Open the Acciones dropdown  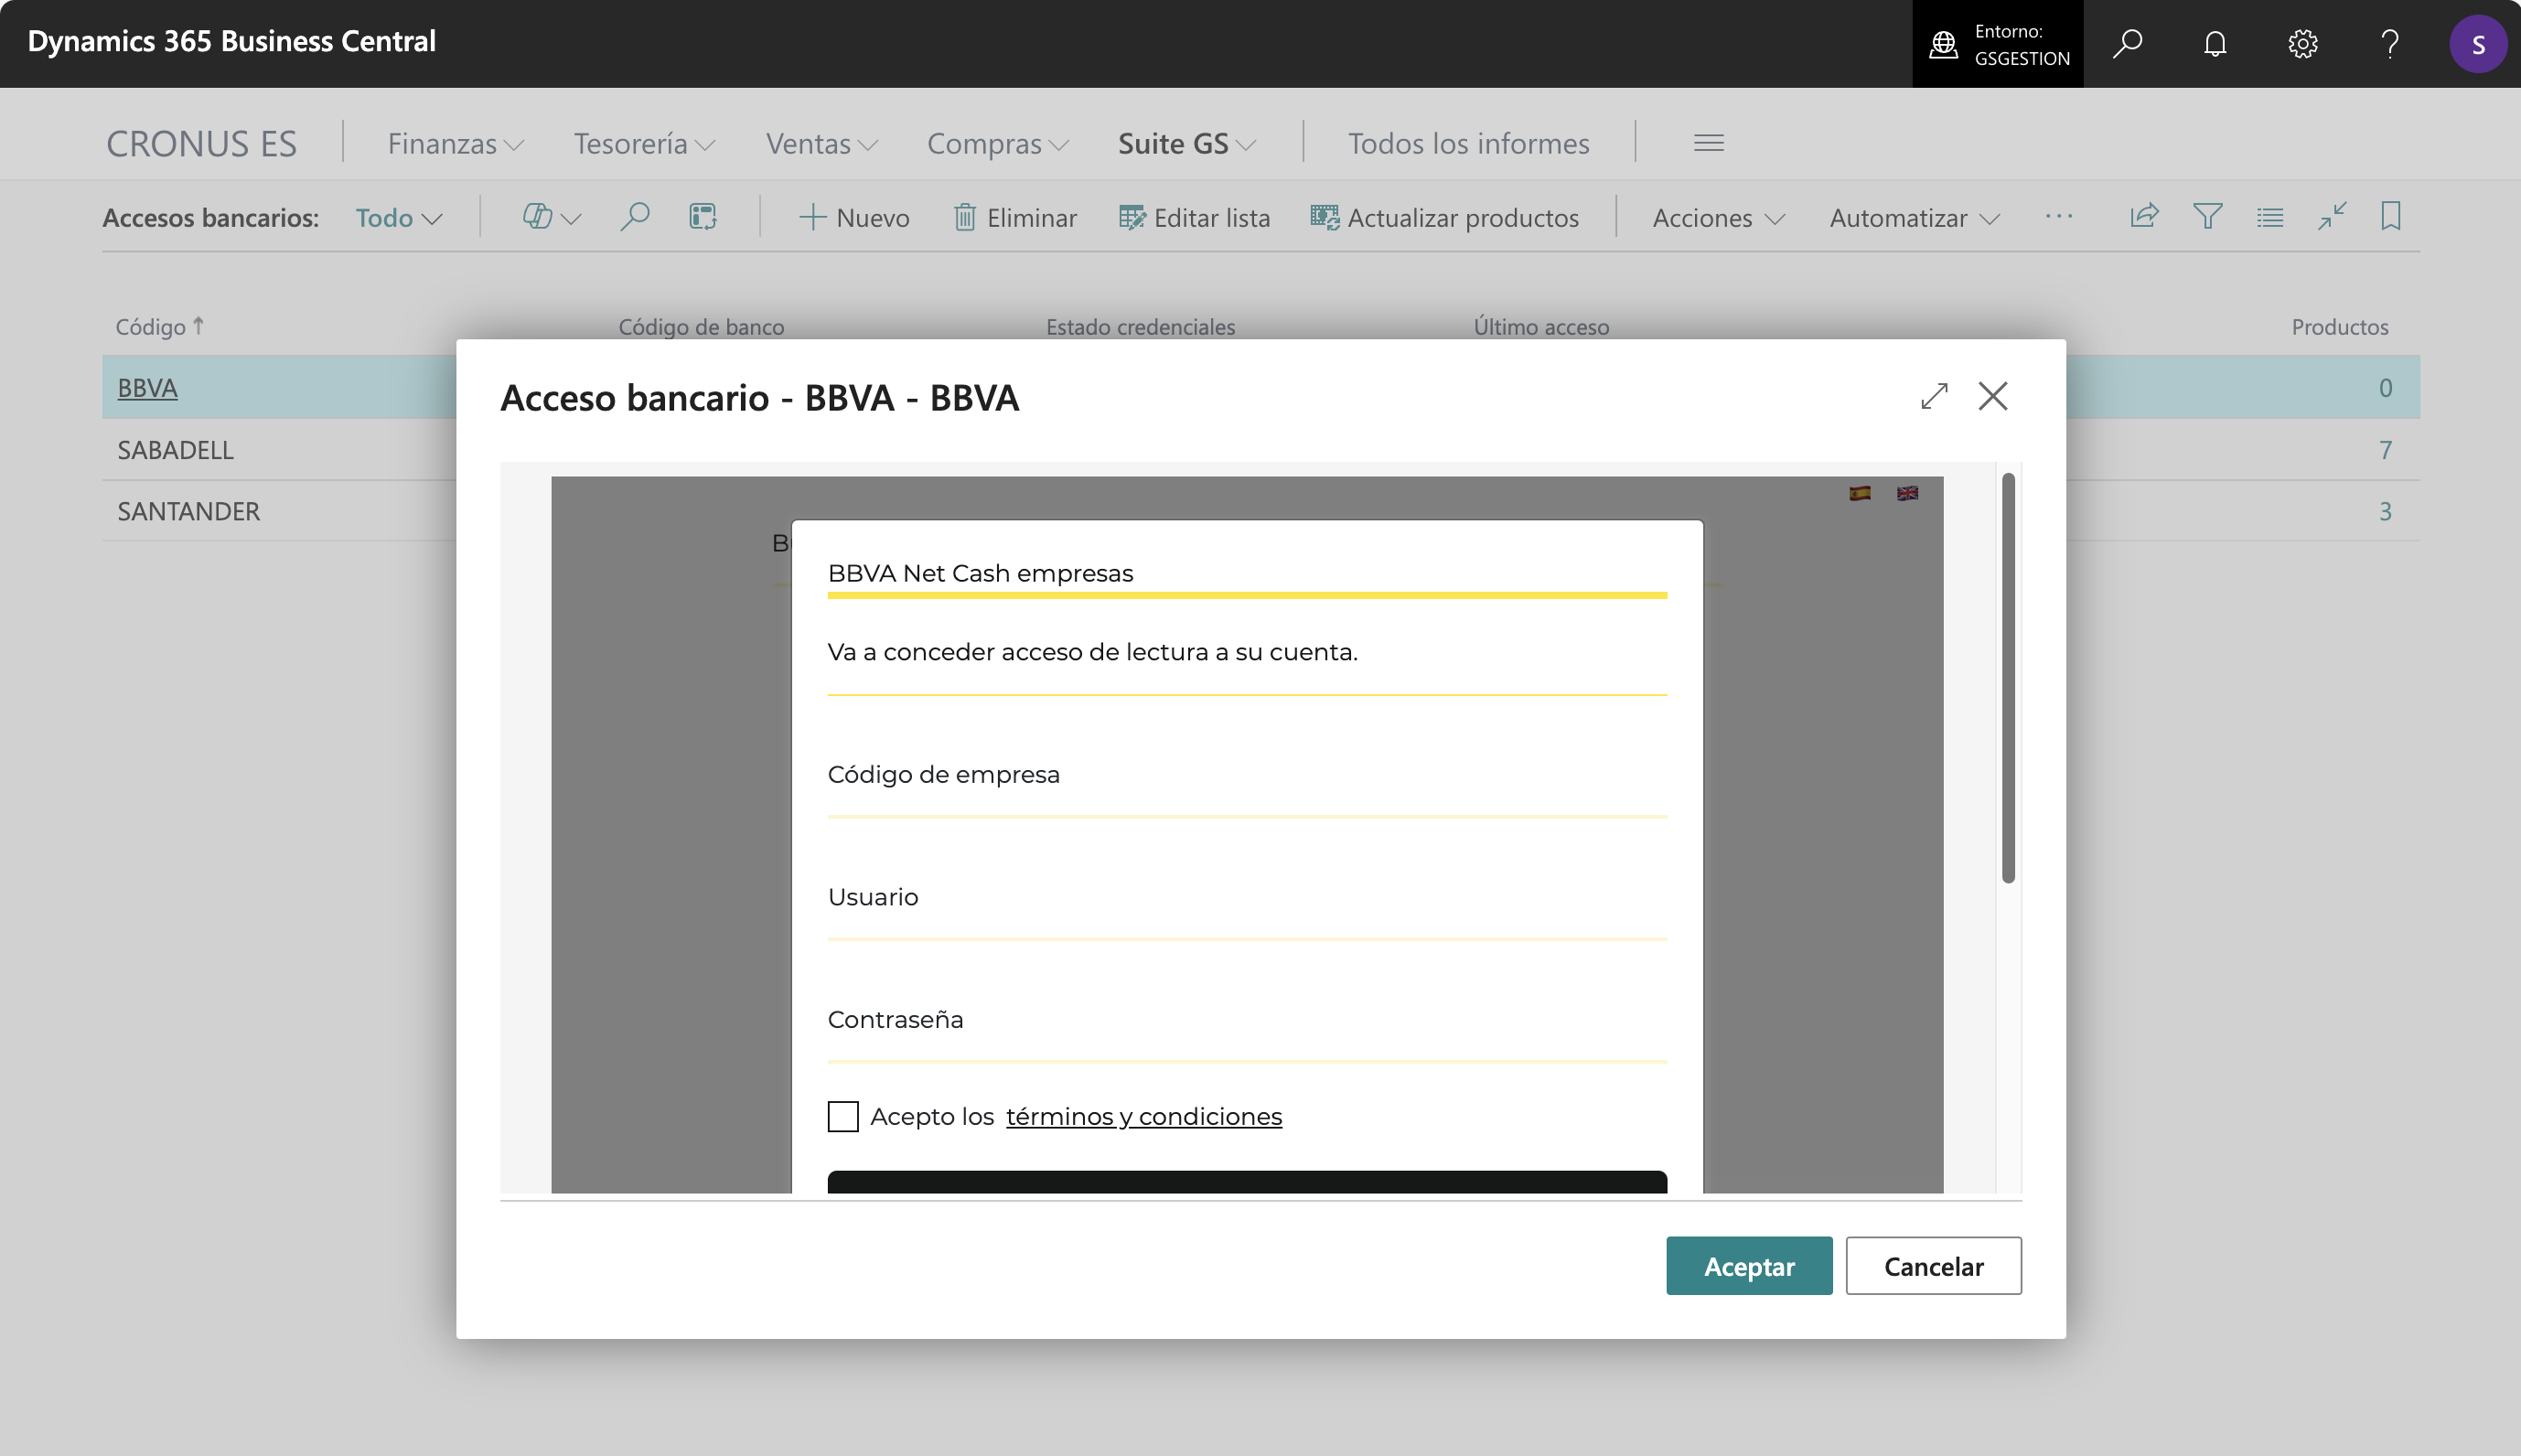[x=1718, y=217]
